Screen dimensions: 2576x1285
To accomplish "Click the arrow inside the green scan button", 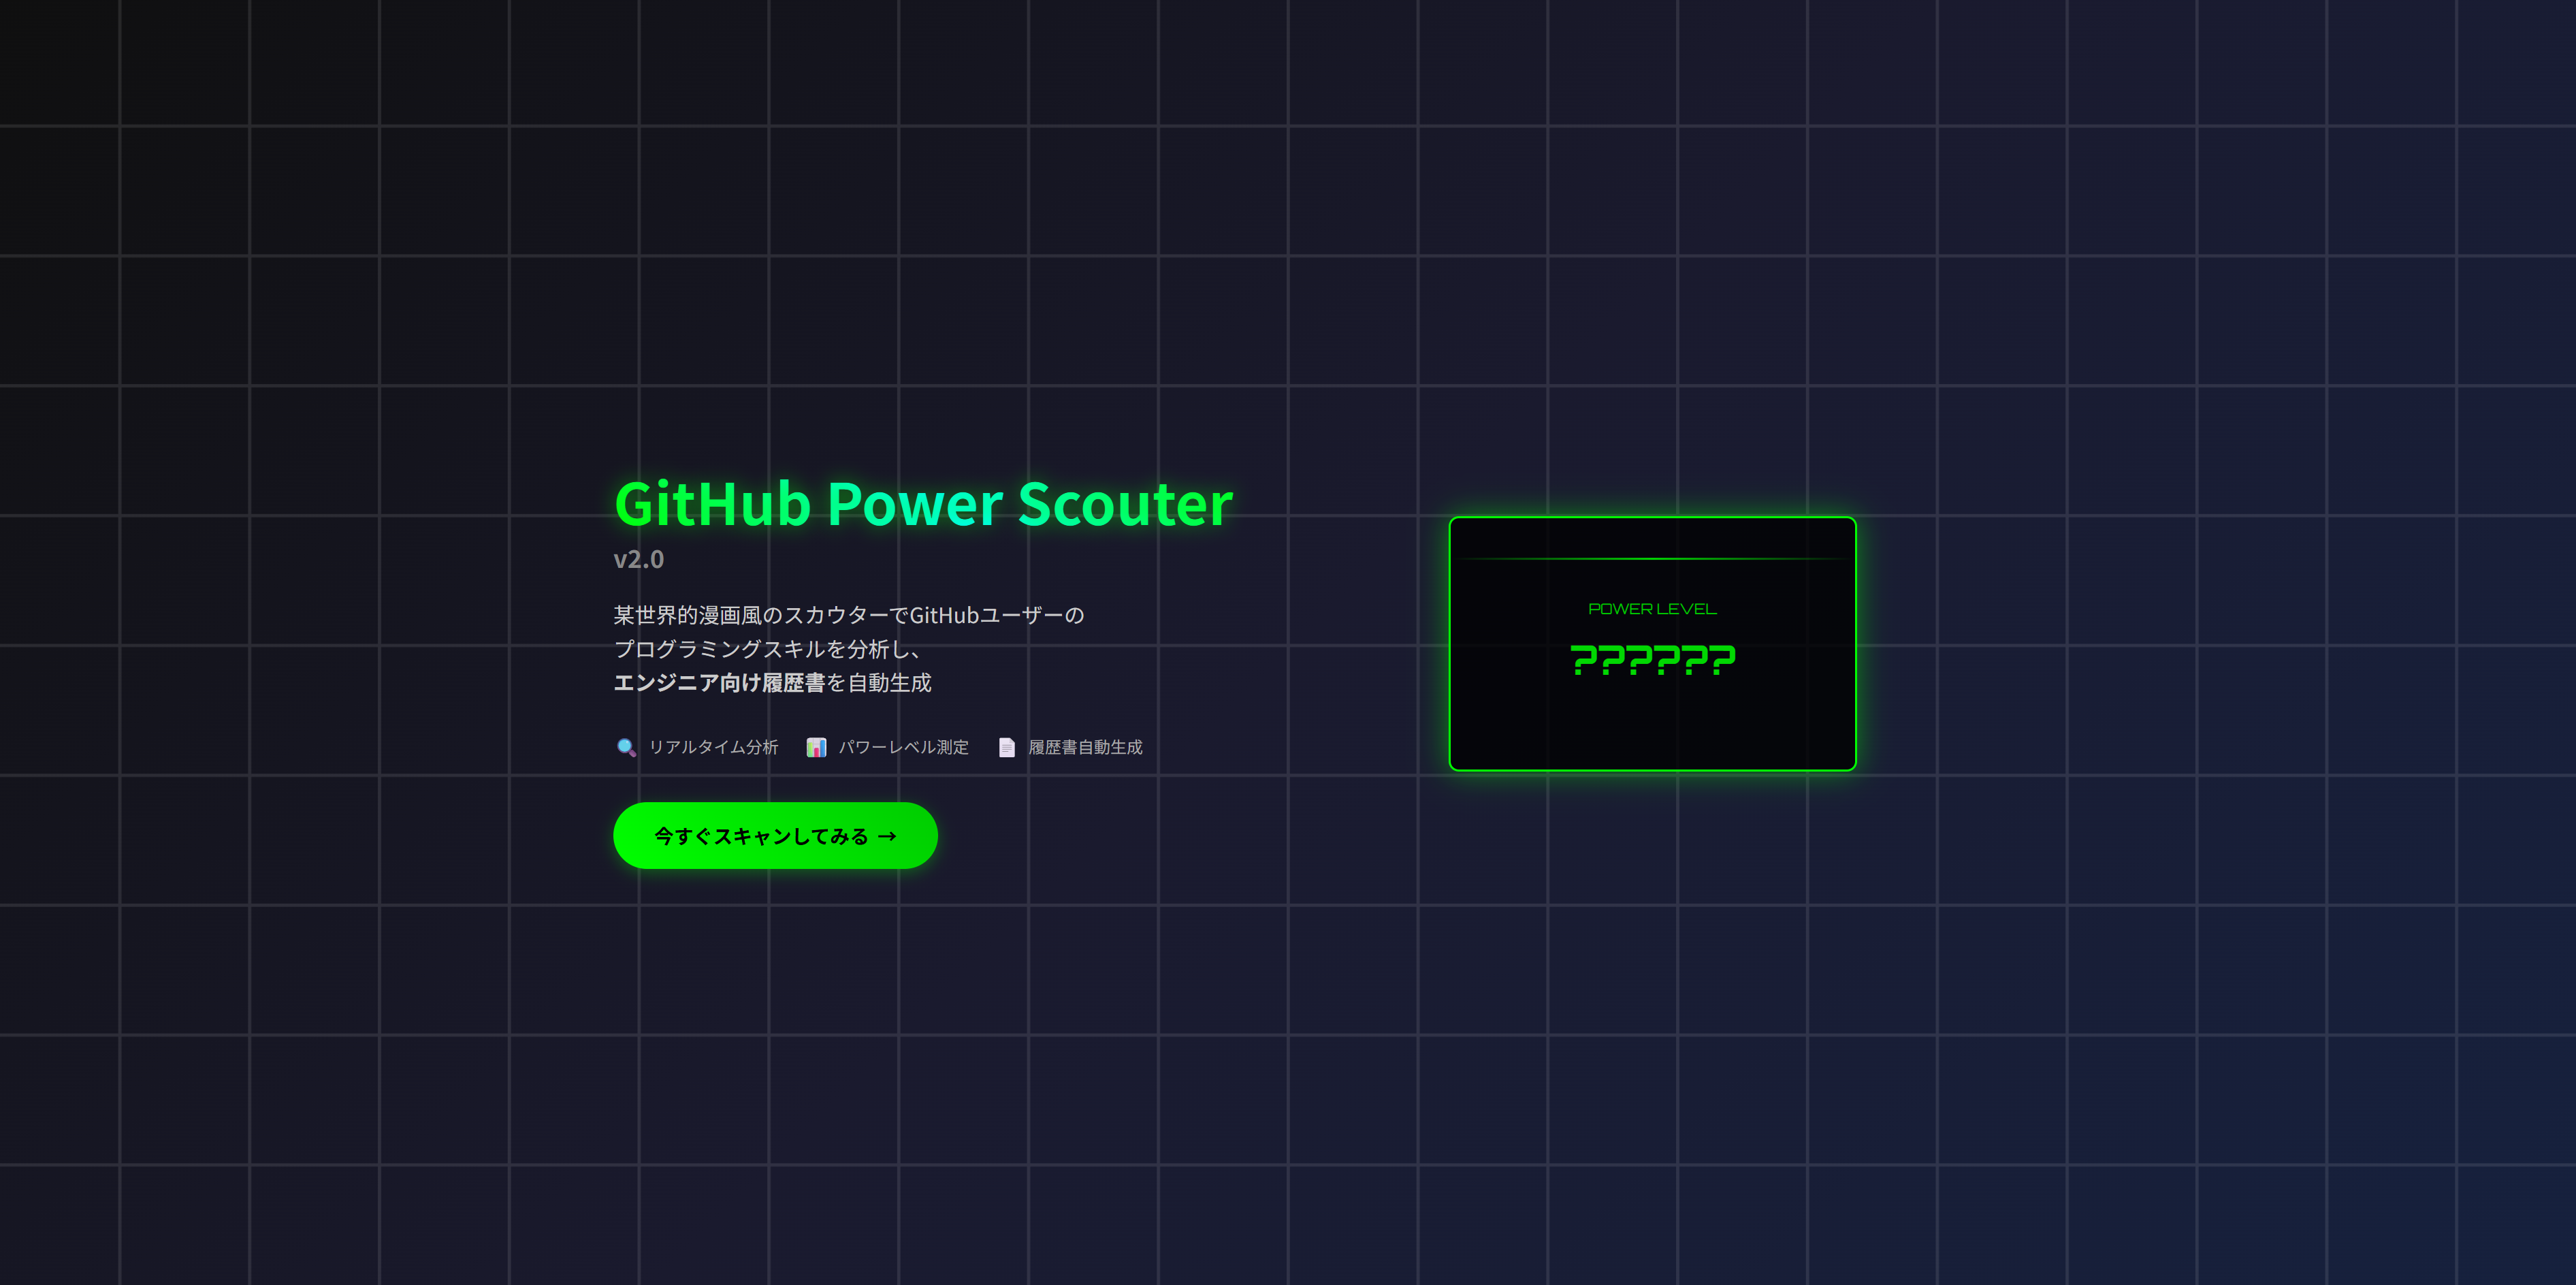I will click(887, 836).
